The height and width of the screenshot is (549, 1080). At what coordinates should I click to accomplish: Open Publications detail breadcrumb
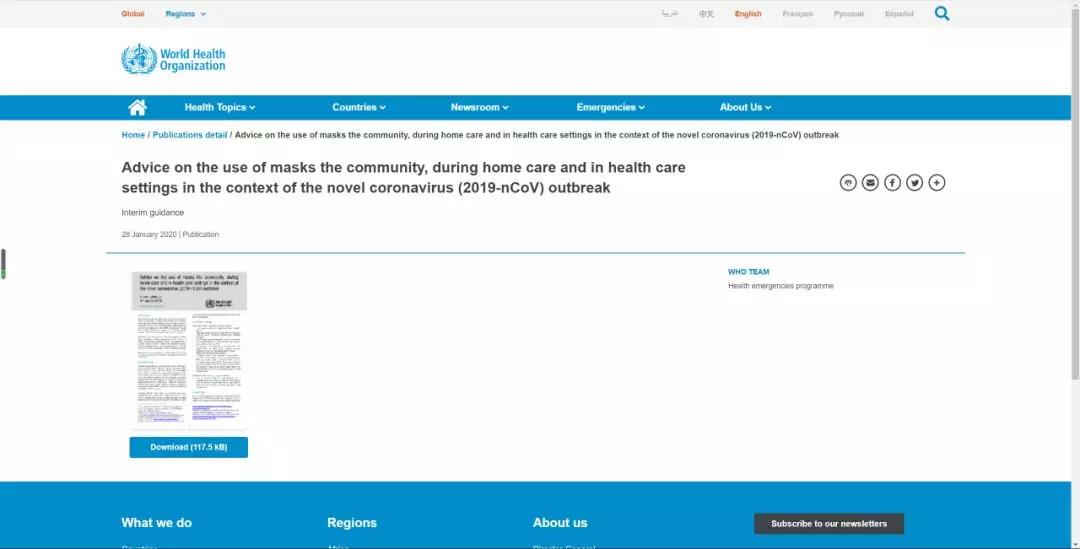(189, 135)
